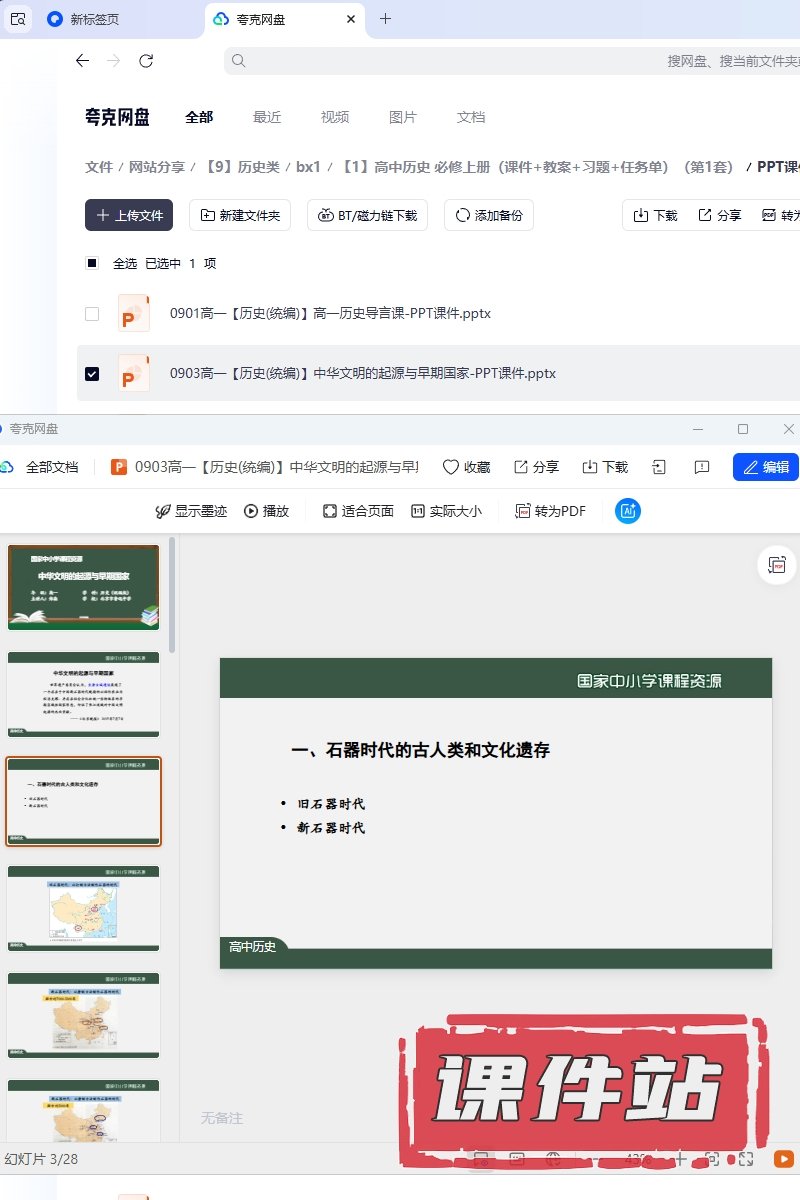The height and width of the screenshot is (1200, 800).
Task: Uncheck the selected 0903 pptx file
Action: [92, 374]
